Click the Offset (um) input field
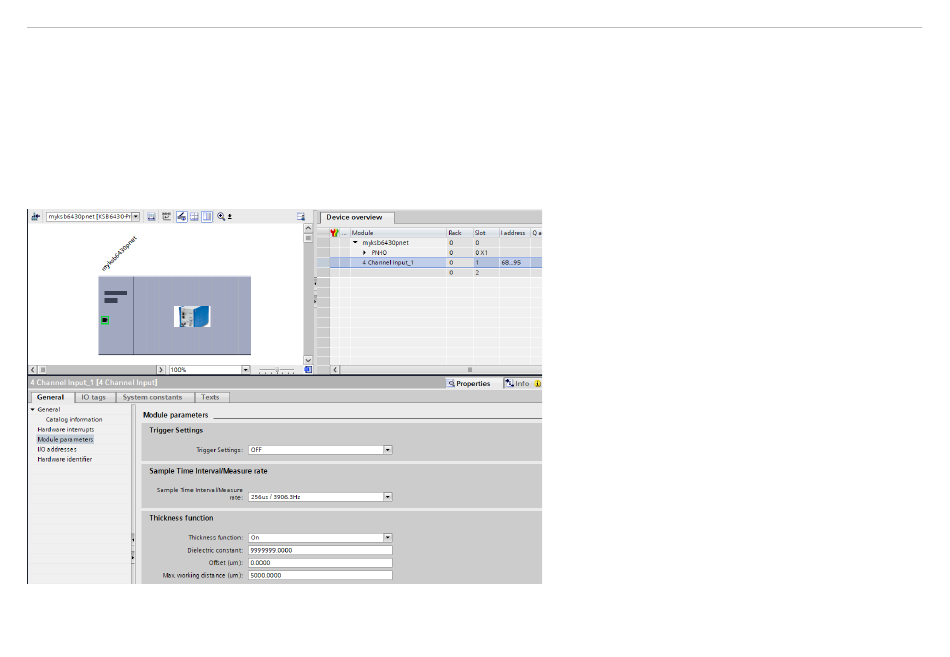 click(321, 563)
